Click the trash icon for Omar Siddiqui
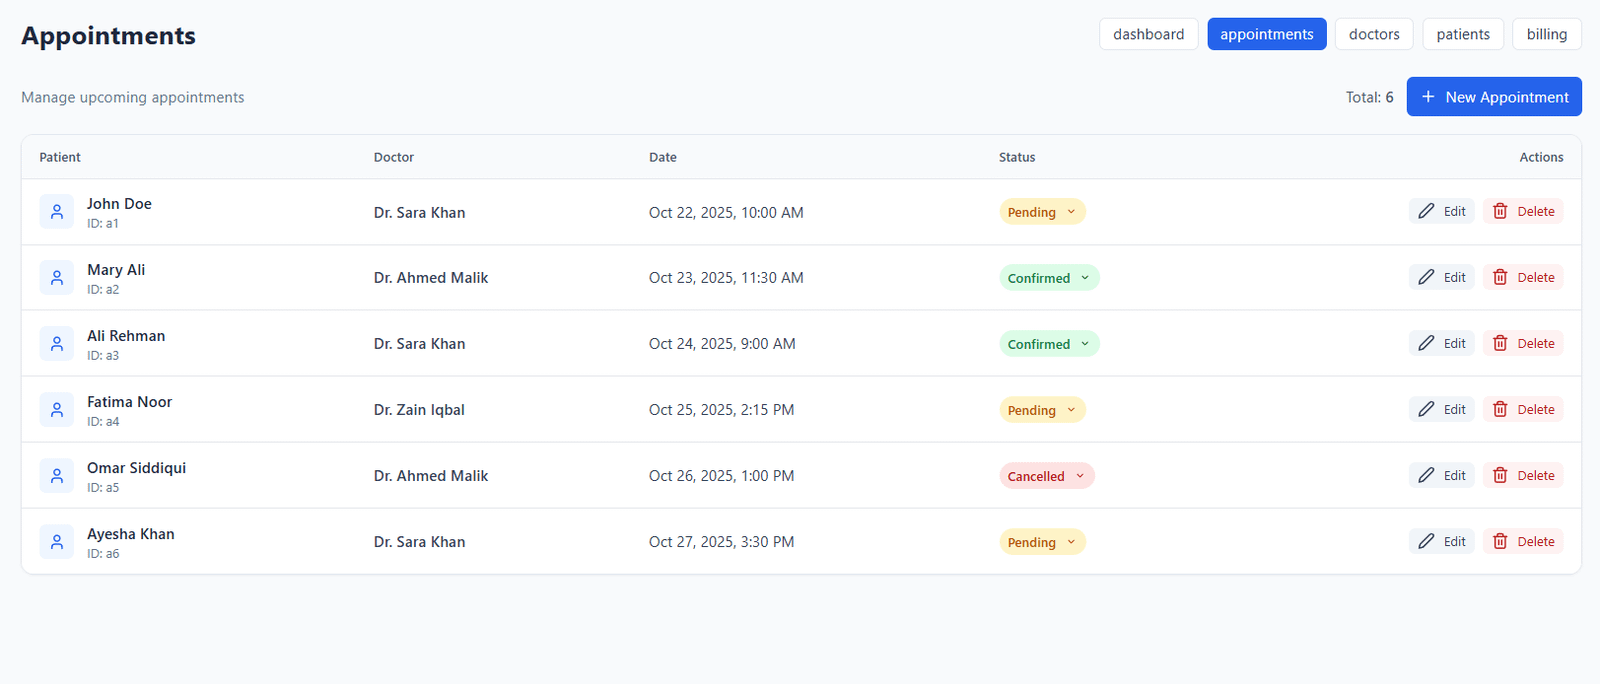 click(1500, 475)
